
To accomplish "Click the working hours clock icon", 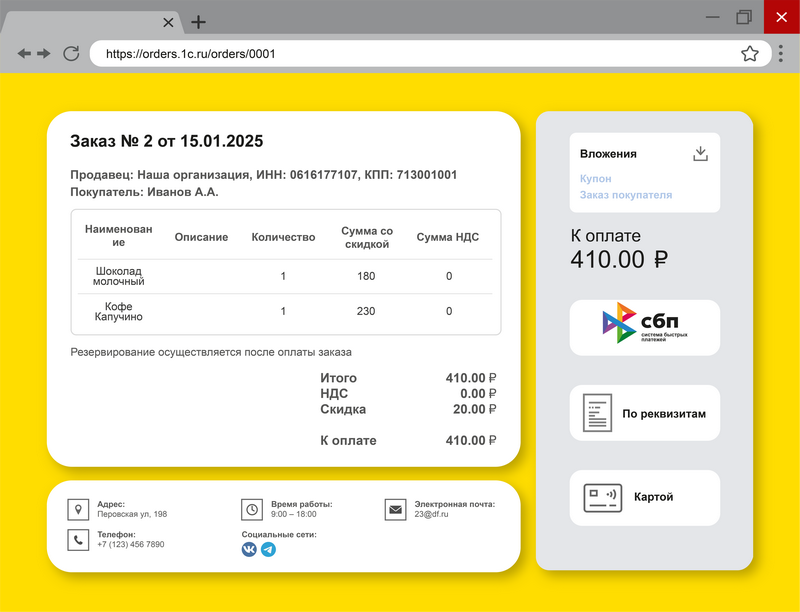I will click(x=252, y=510).
